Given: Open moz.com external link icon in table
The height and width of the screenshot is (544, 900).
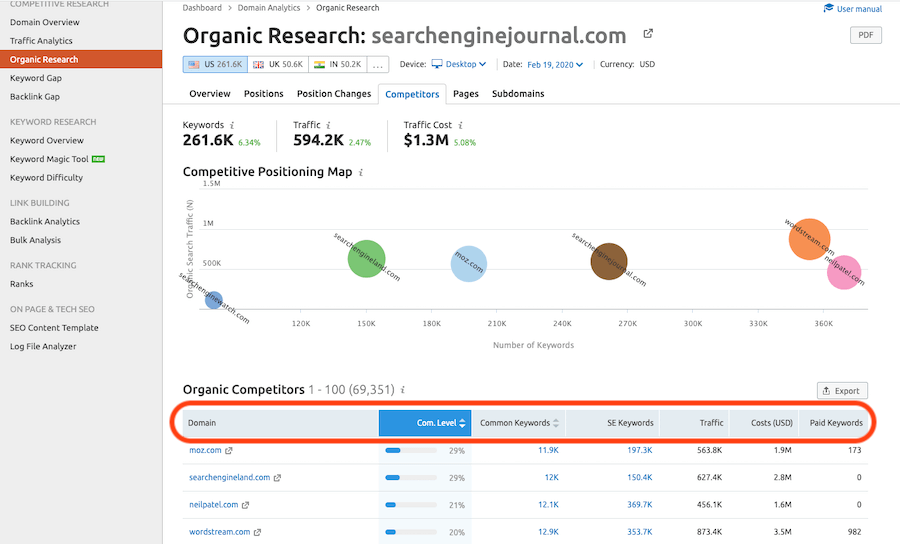Looking at the screenshot, I should click(x=229, y=451).
